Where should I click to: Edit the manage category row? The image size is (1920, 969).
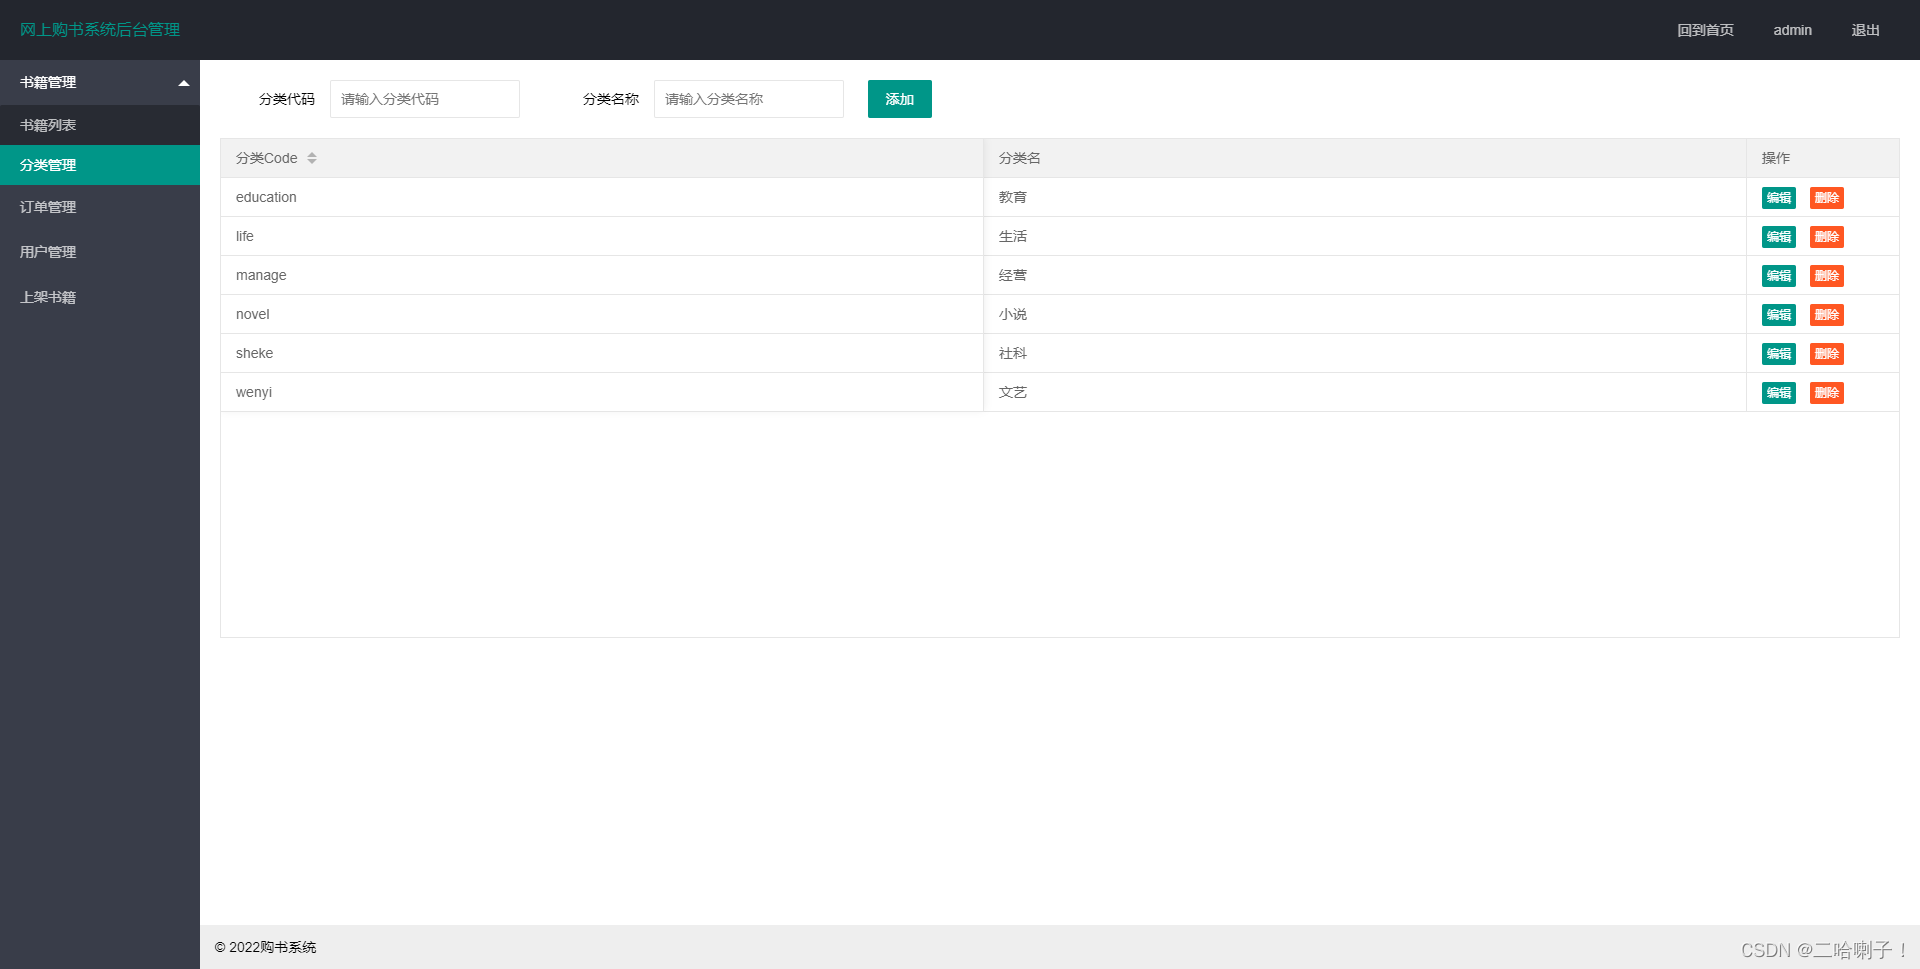coord(1779,276)
